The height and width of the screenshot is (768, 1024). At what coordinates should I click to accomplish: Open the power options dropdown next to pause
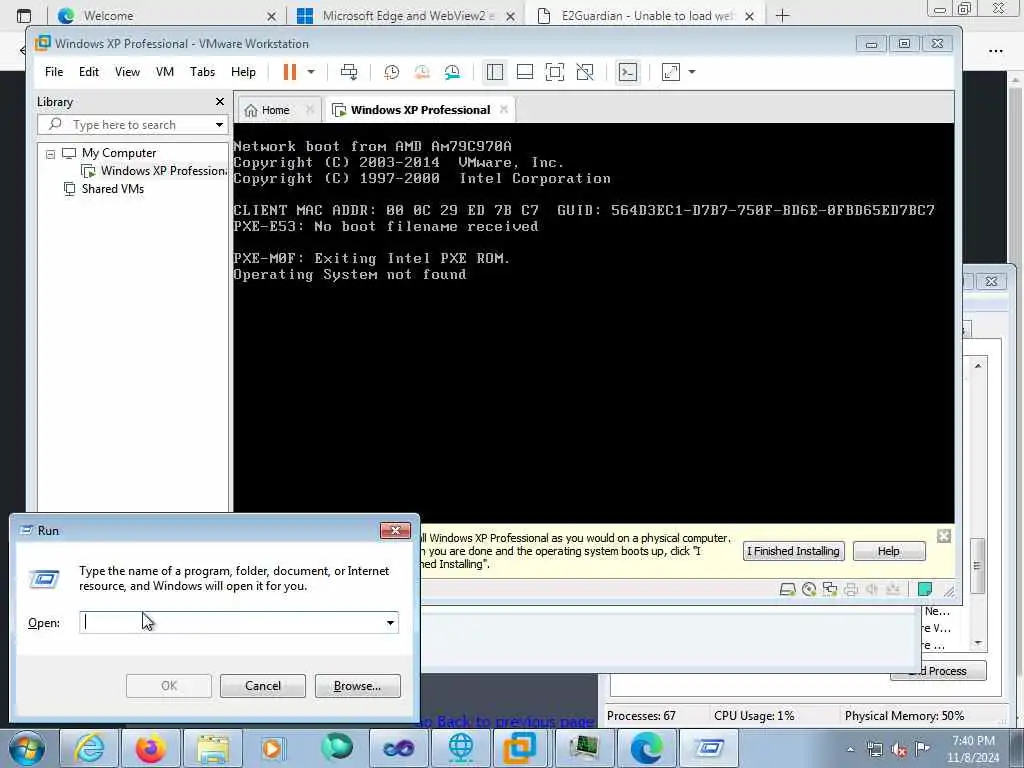tap(311, 72)
